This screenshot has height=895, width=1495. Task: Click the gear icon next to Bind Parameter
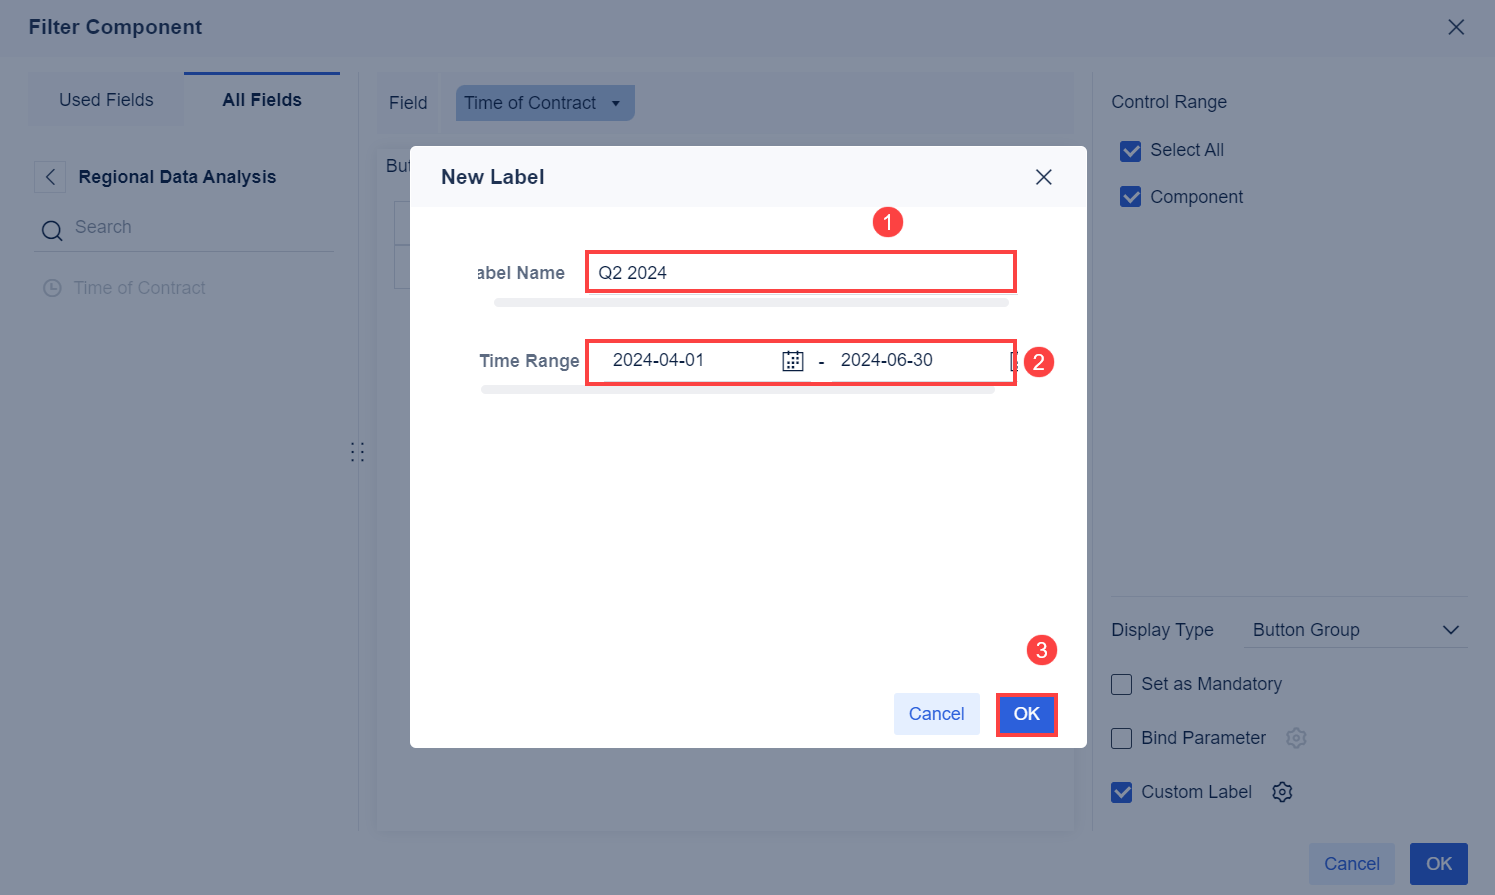(x=1296, y=738)
